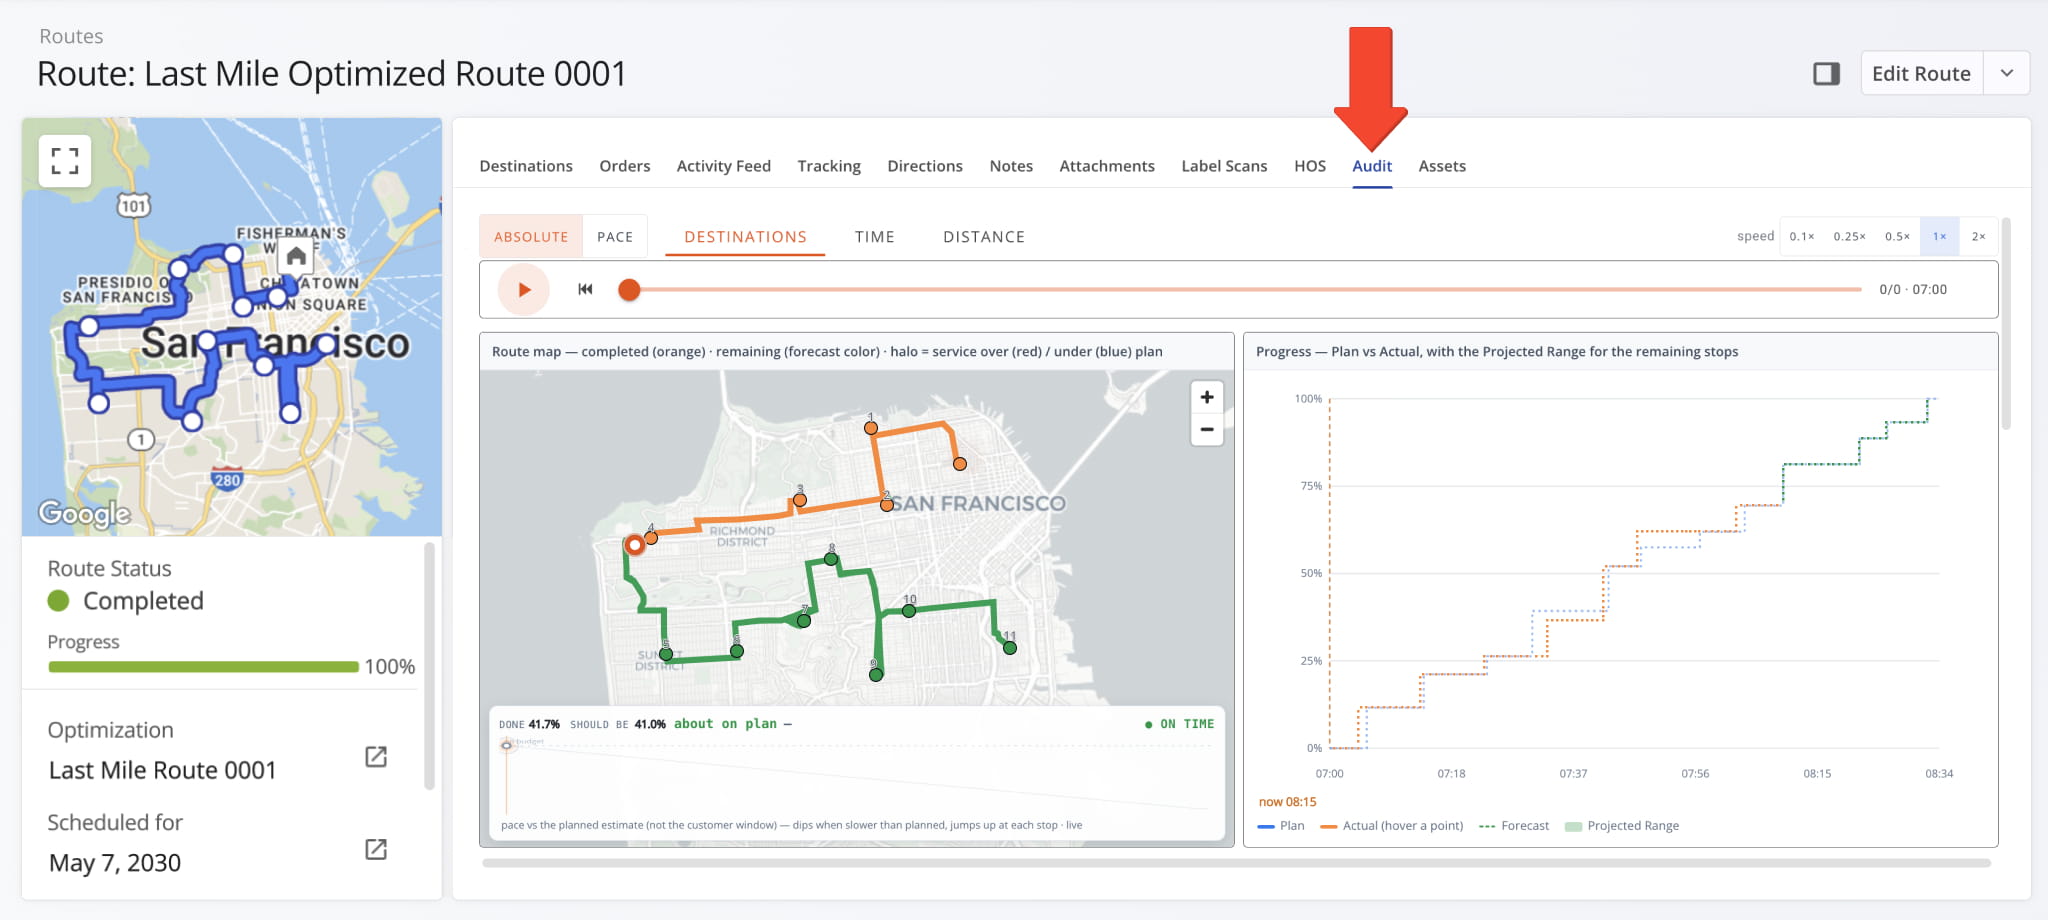This screenshot has height=920, width=2048.
Task: Click stop 3 marker on audit map
Action: click(x=800, y=500)
